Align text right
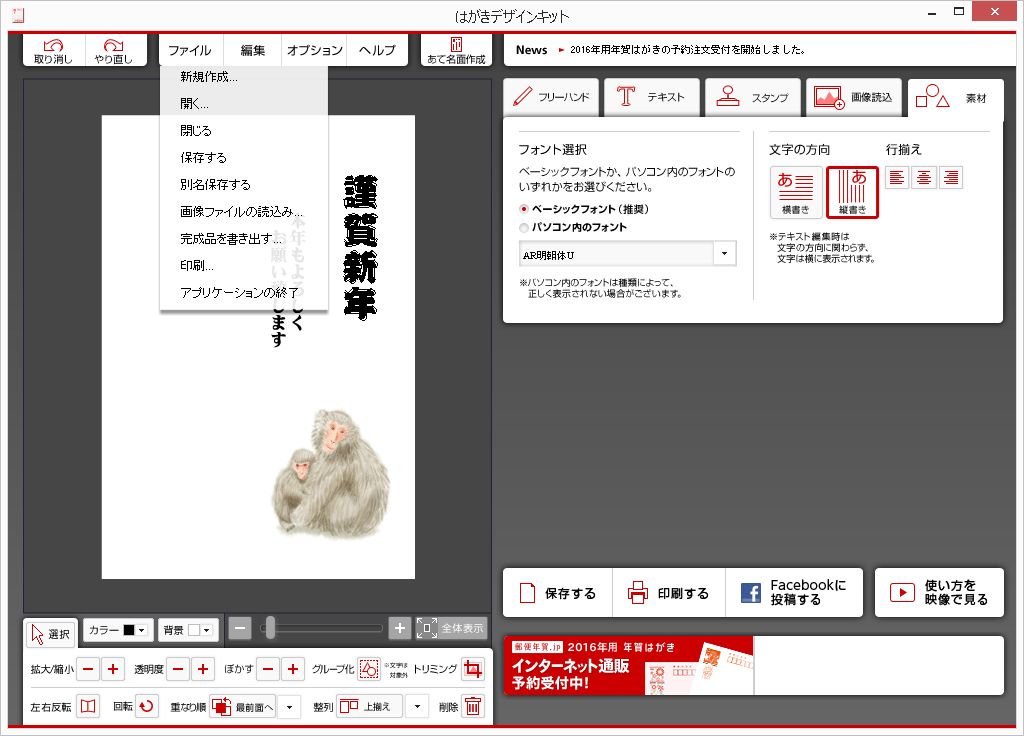Image resolution: width=1024 pixels, height=736 pixels. (x=952, y=178)
